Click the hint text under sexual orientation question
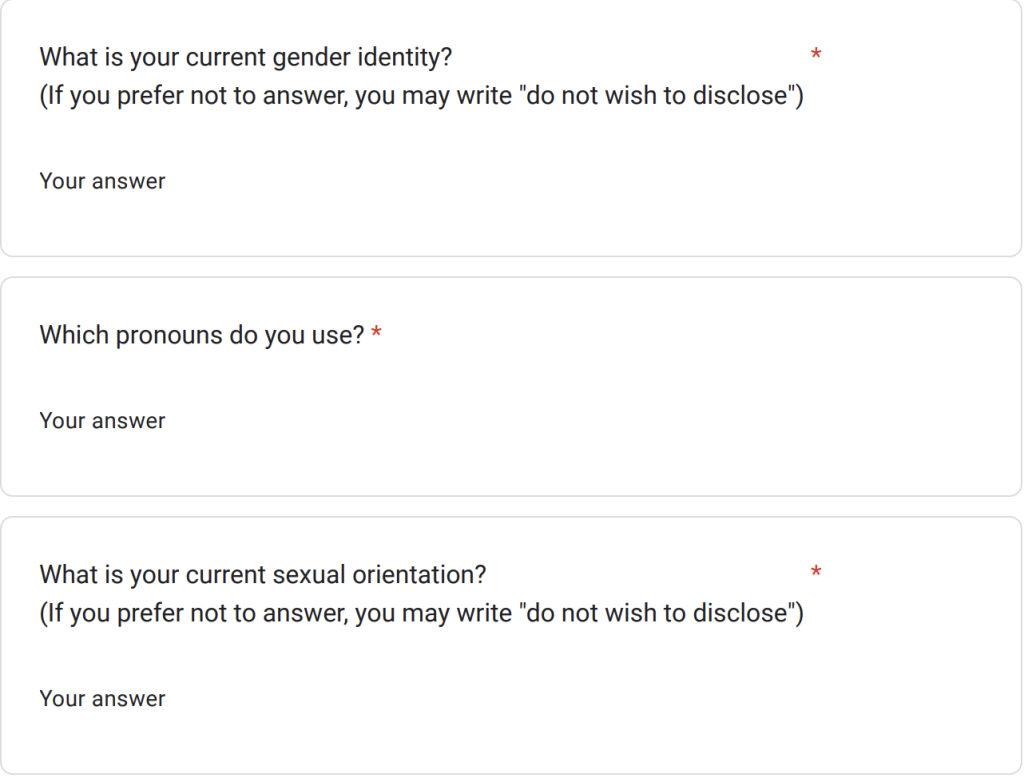Viewport: 1024px width, 778px height. tap(421, 613)
